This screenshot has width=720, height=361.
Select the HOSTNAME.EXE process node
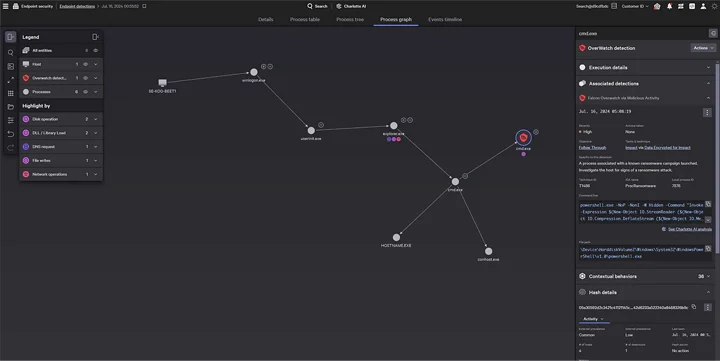pyautogui.click(x=396, y=237)
